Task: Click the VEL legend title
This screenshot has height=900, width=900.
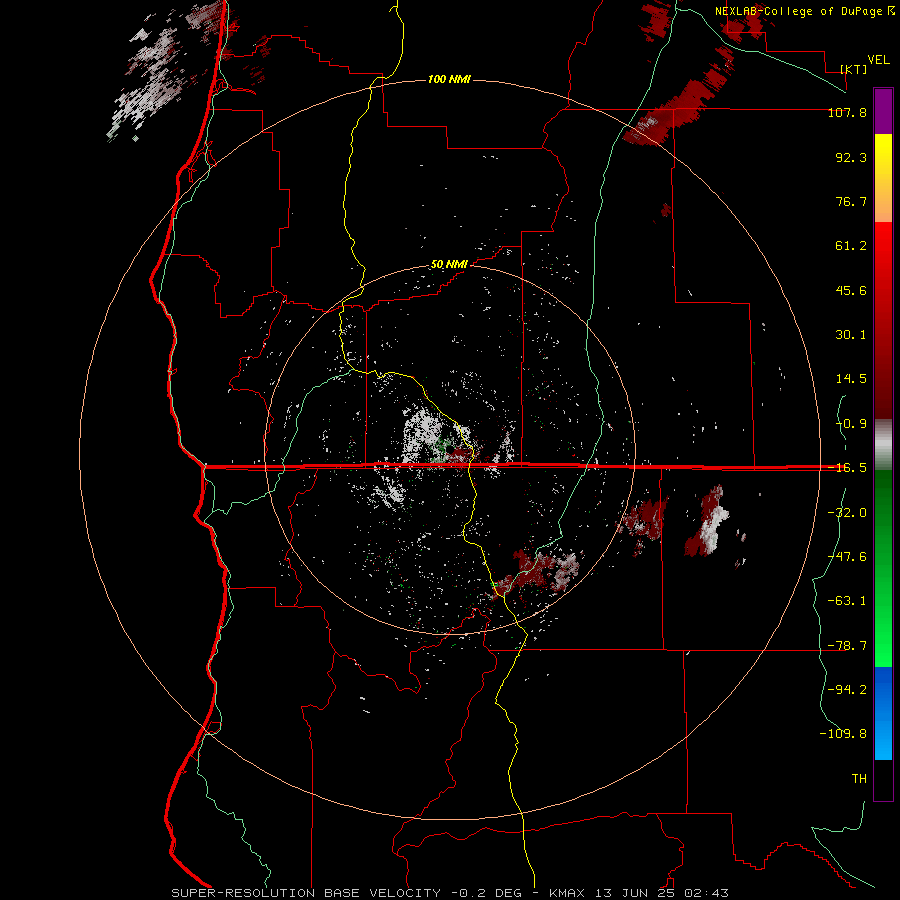Action: [x=878, y=60]
